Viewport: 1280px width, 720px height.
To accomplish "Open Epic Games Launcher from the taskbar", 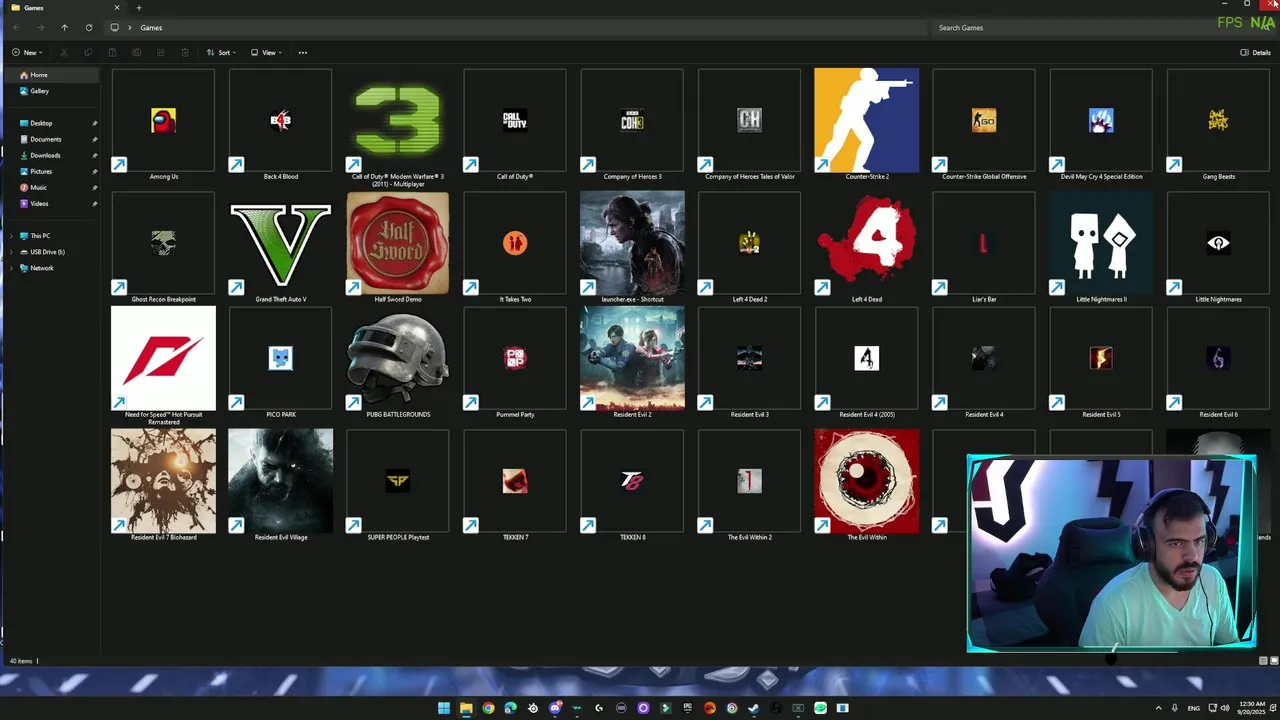I will click(687, 708).
